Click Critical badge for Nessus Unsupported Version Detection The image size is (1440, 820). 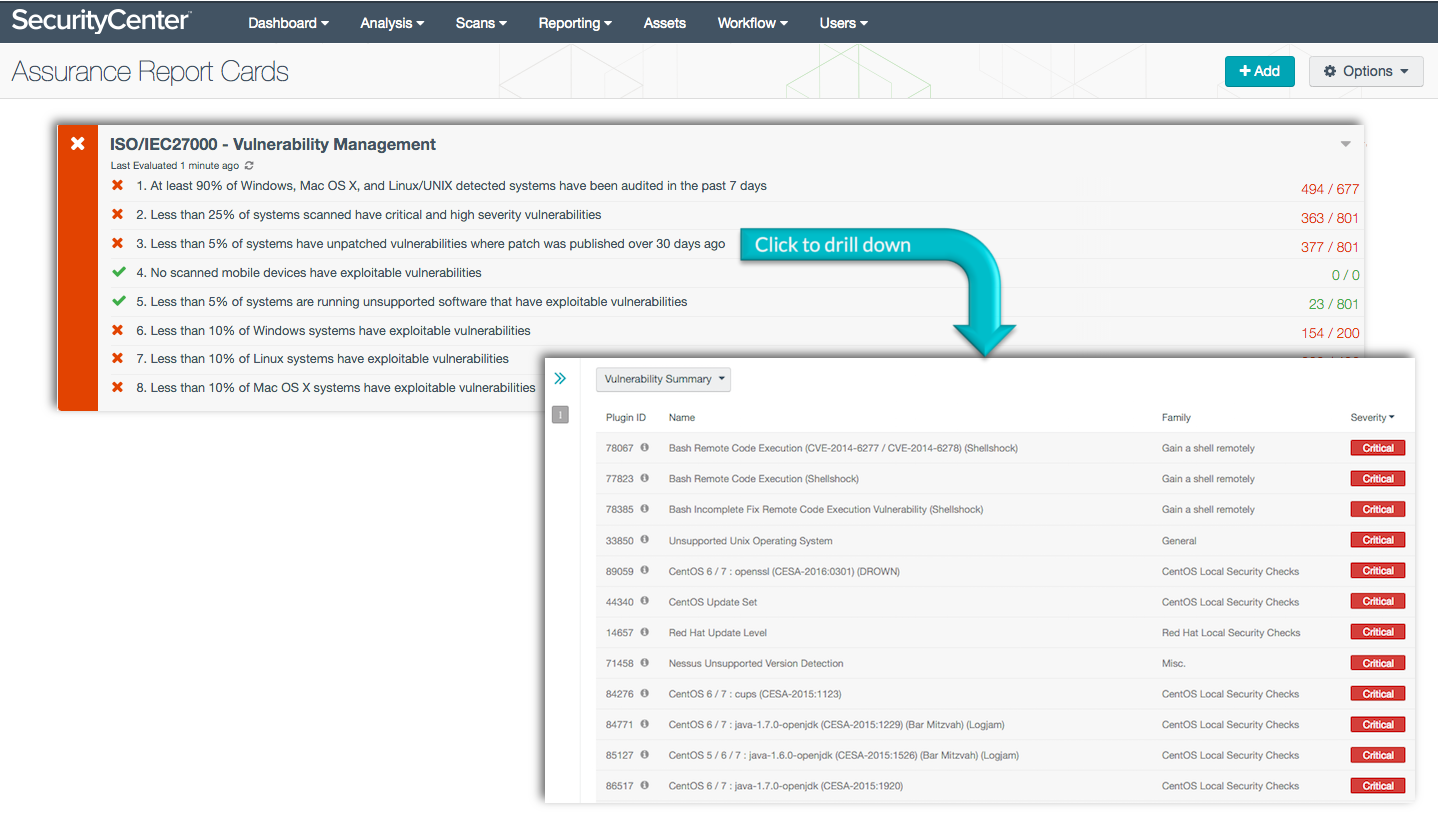[x=1378, y=663]
